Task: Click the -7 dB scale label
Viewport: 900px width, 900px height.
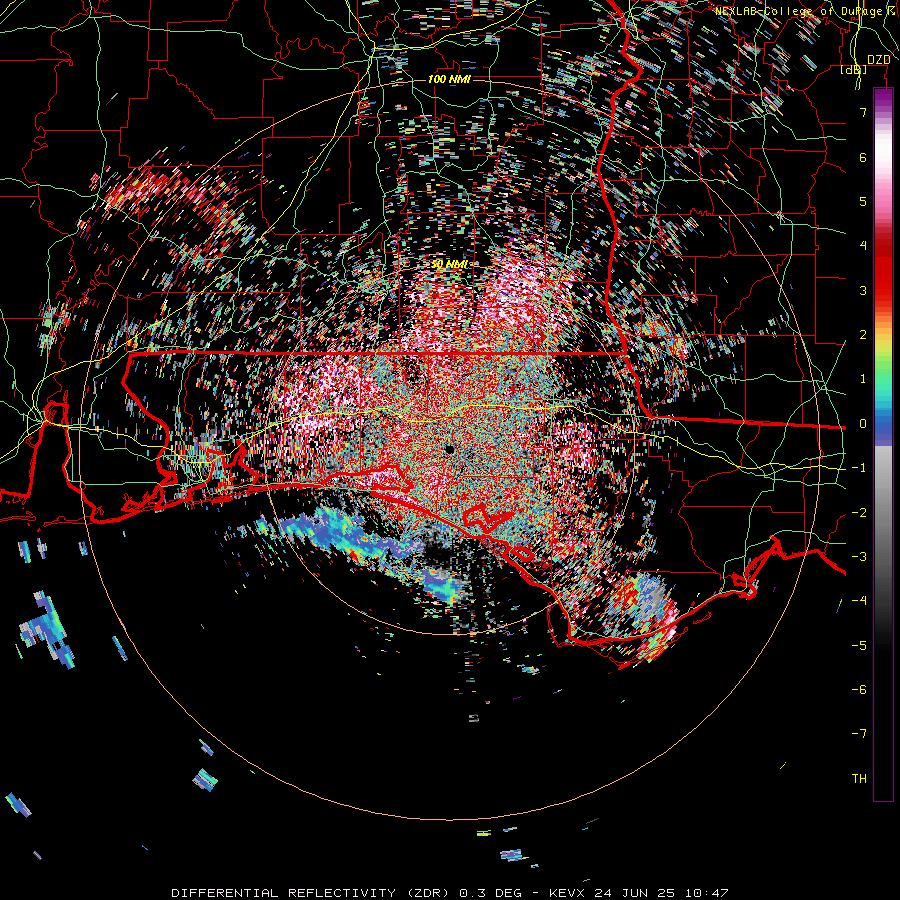Action: point(859,734)
